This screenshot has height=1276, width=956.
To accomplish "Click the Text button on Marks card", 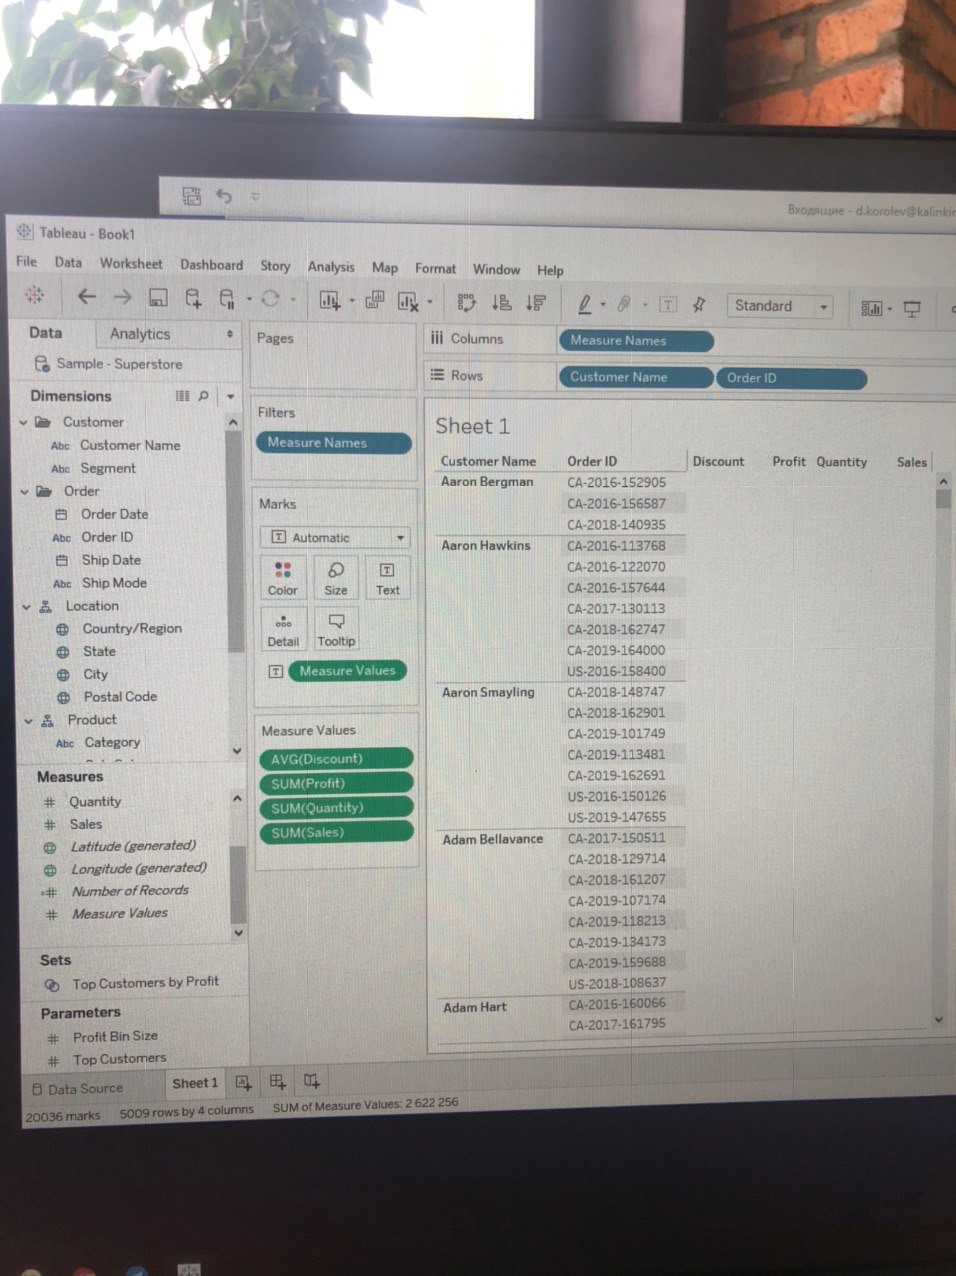I will pyautogui.click(x=387, y=577).
